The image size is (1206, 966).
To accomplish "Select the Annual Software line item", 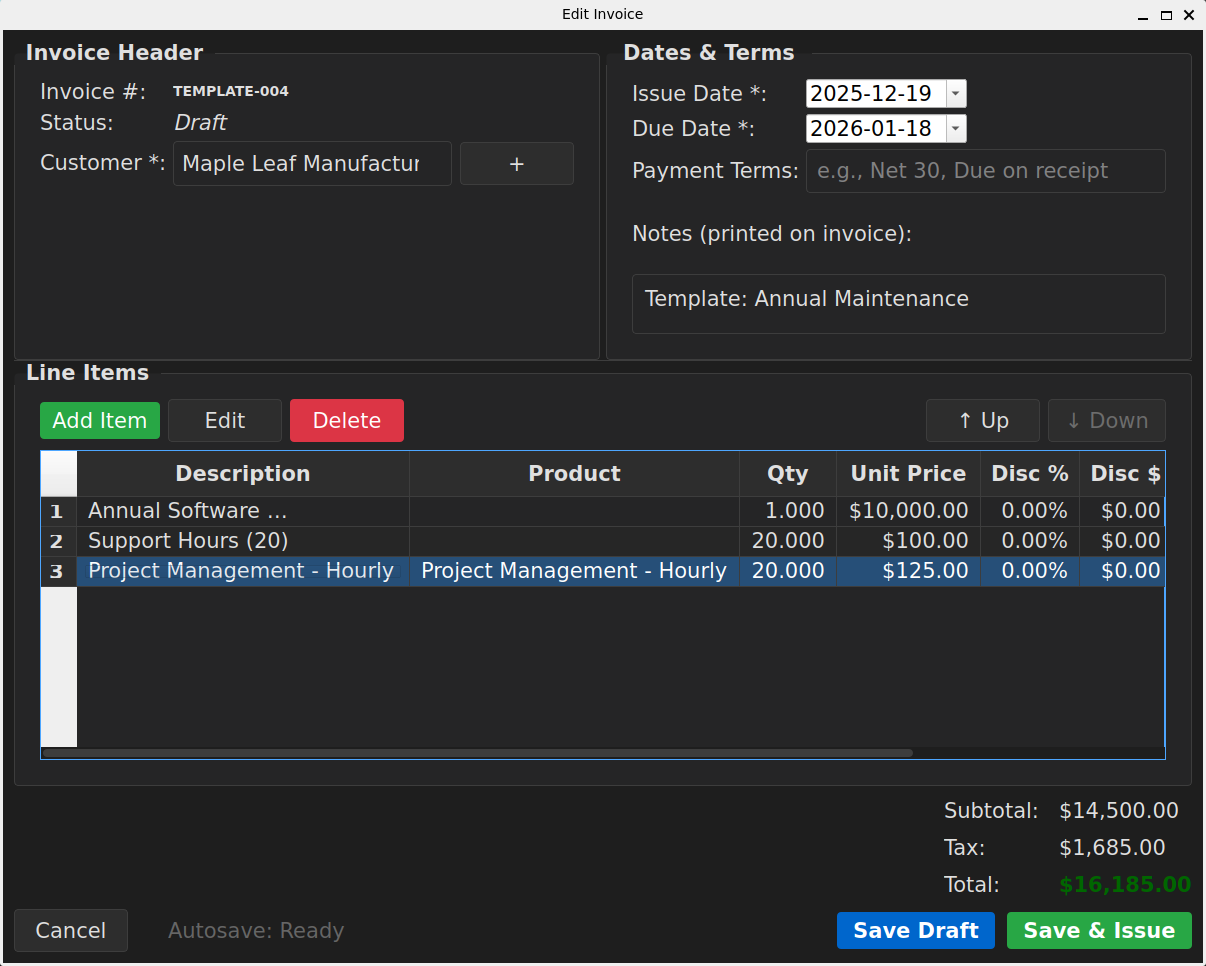I will (x=243, y=510).
